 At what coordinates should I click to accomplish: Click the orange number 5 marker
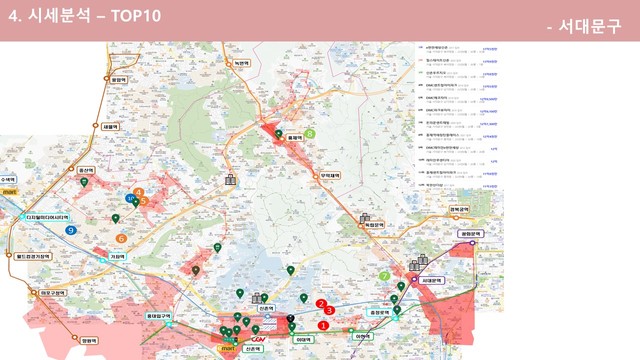(x=144, y=201)
